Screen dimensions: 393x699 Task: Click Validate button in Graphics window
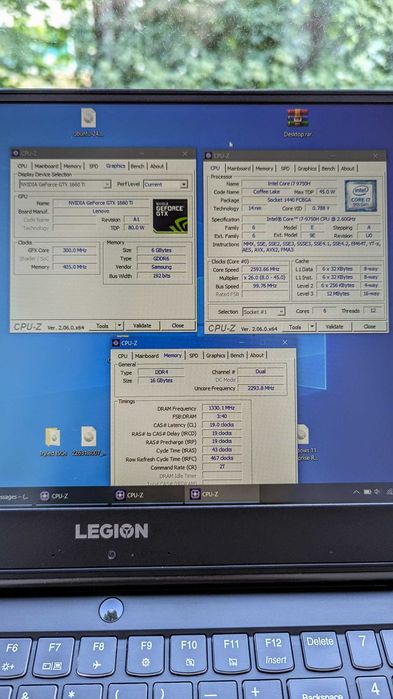click(x=142, y=326)
